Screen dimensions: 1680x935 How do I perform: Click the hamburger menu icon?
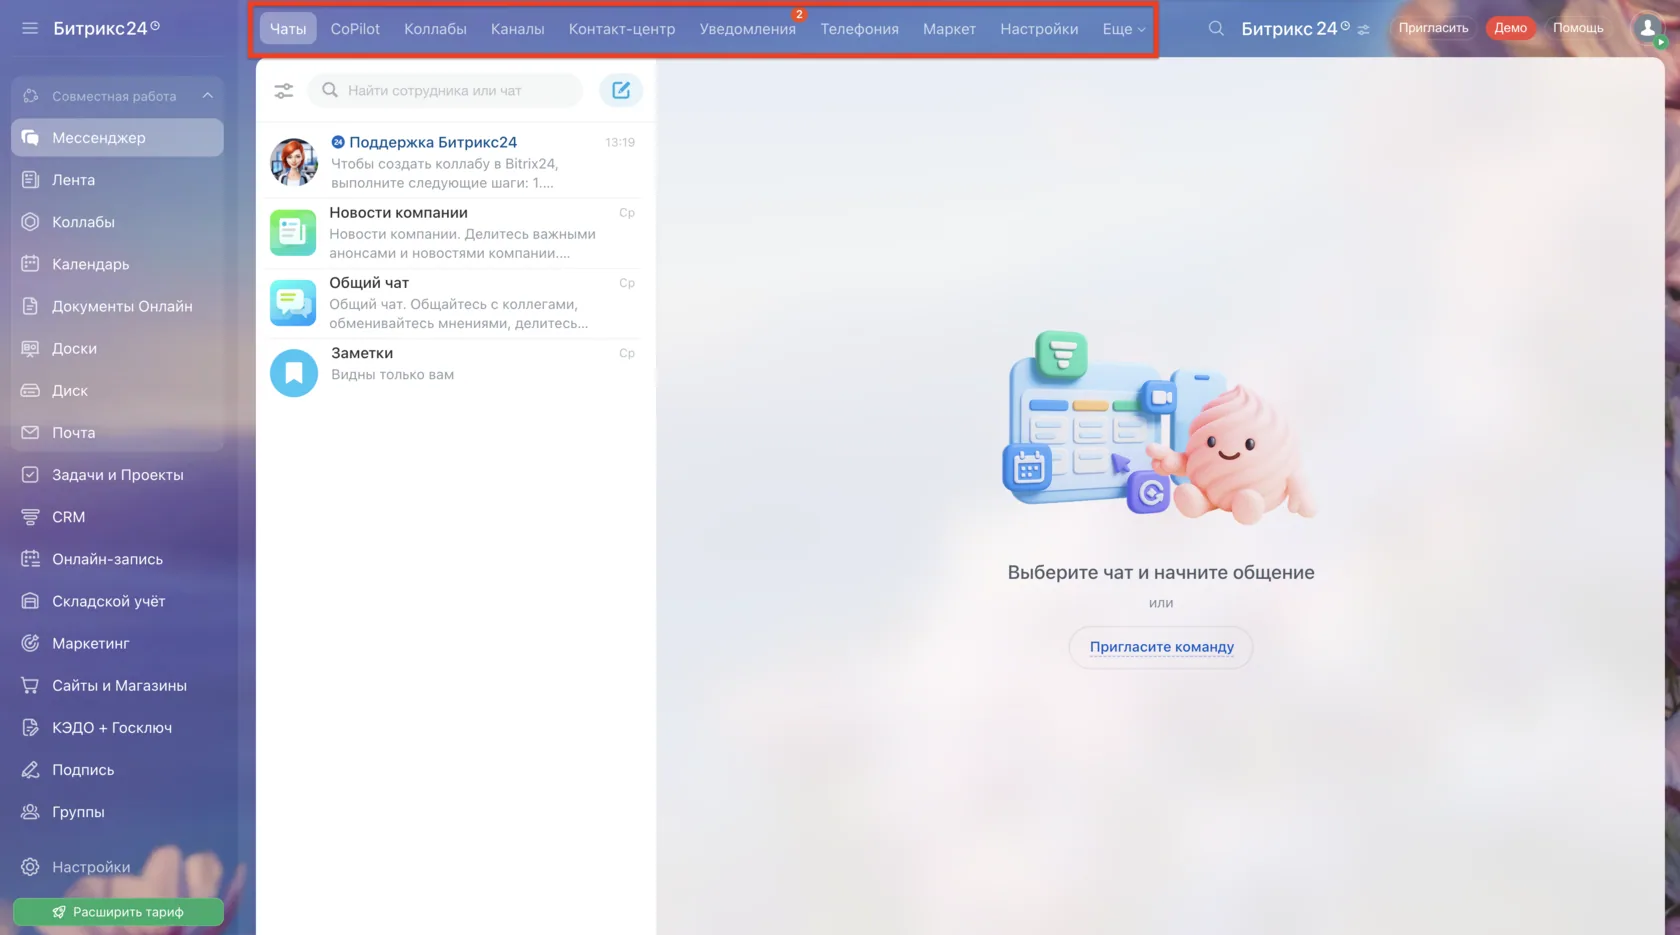click(x=30, y=28)
